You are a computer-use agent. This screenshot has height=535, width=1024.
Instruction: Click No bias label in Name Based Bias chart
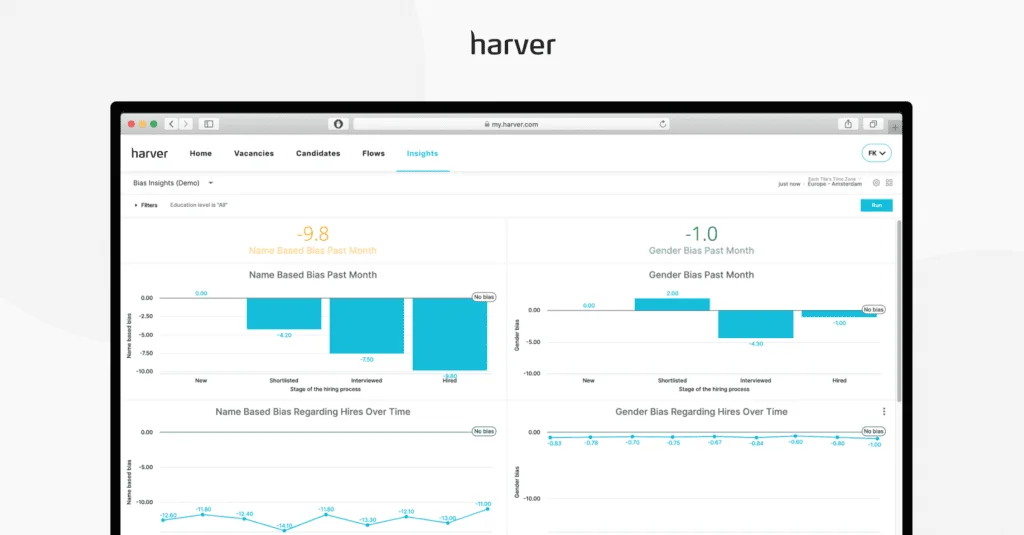[x=484, y=297]
